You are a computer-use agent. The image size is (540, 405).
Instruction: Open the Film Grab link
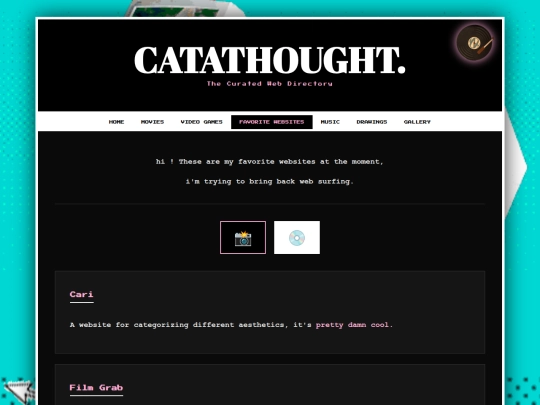[96, 388]
